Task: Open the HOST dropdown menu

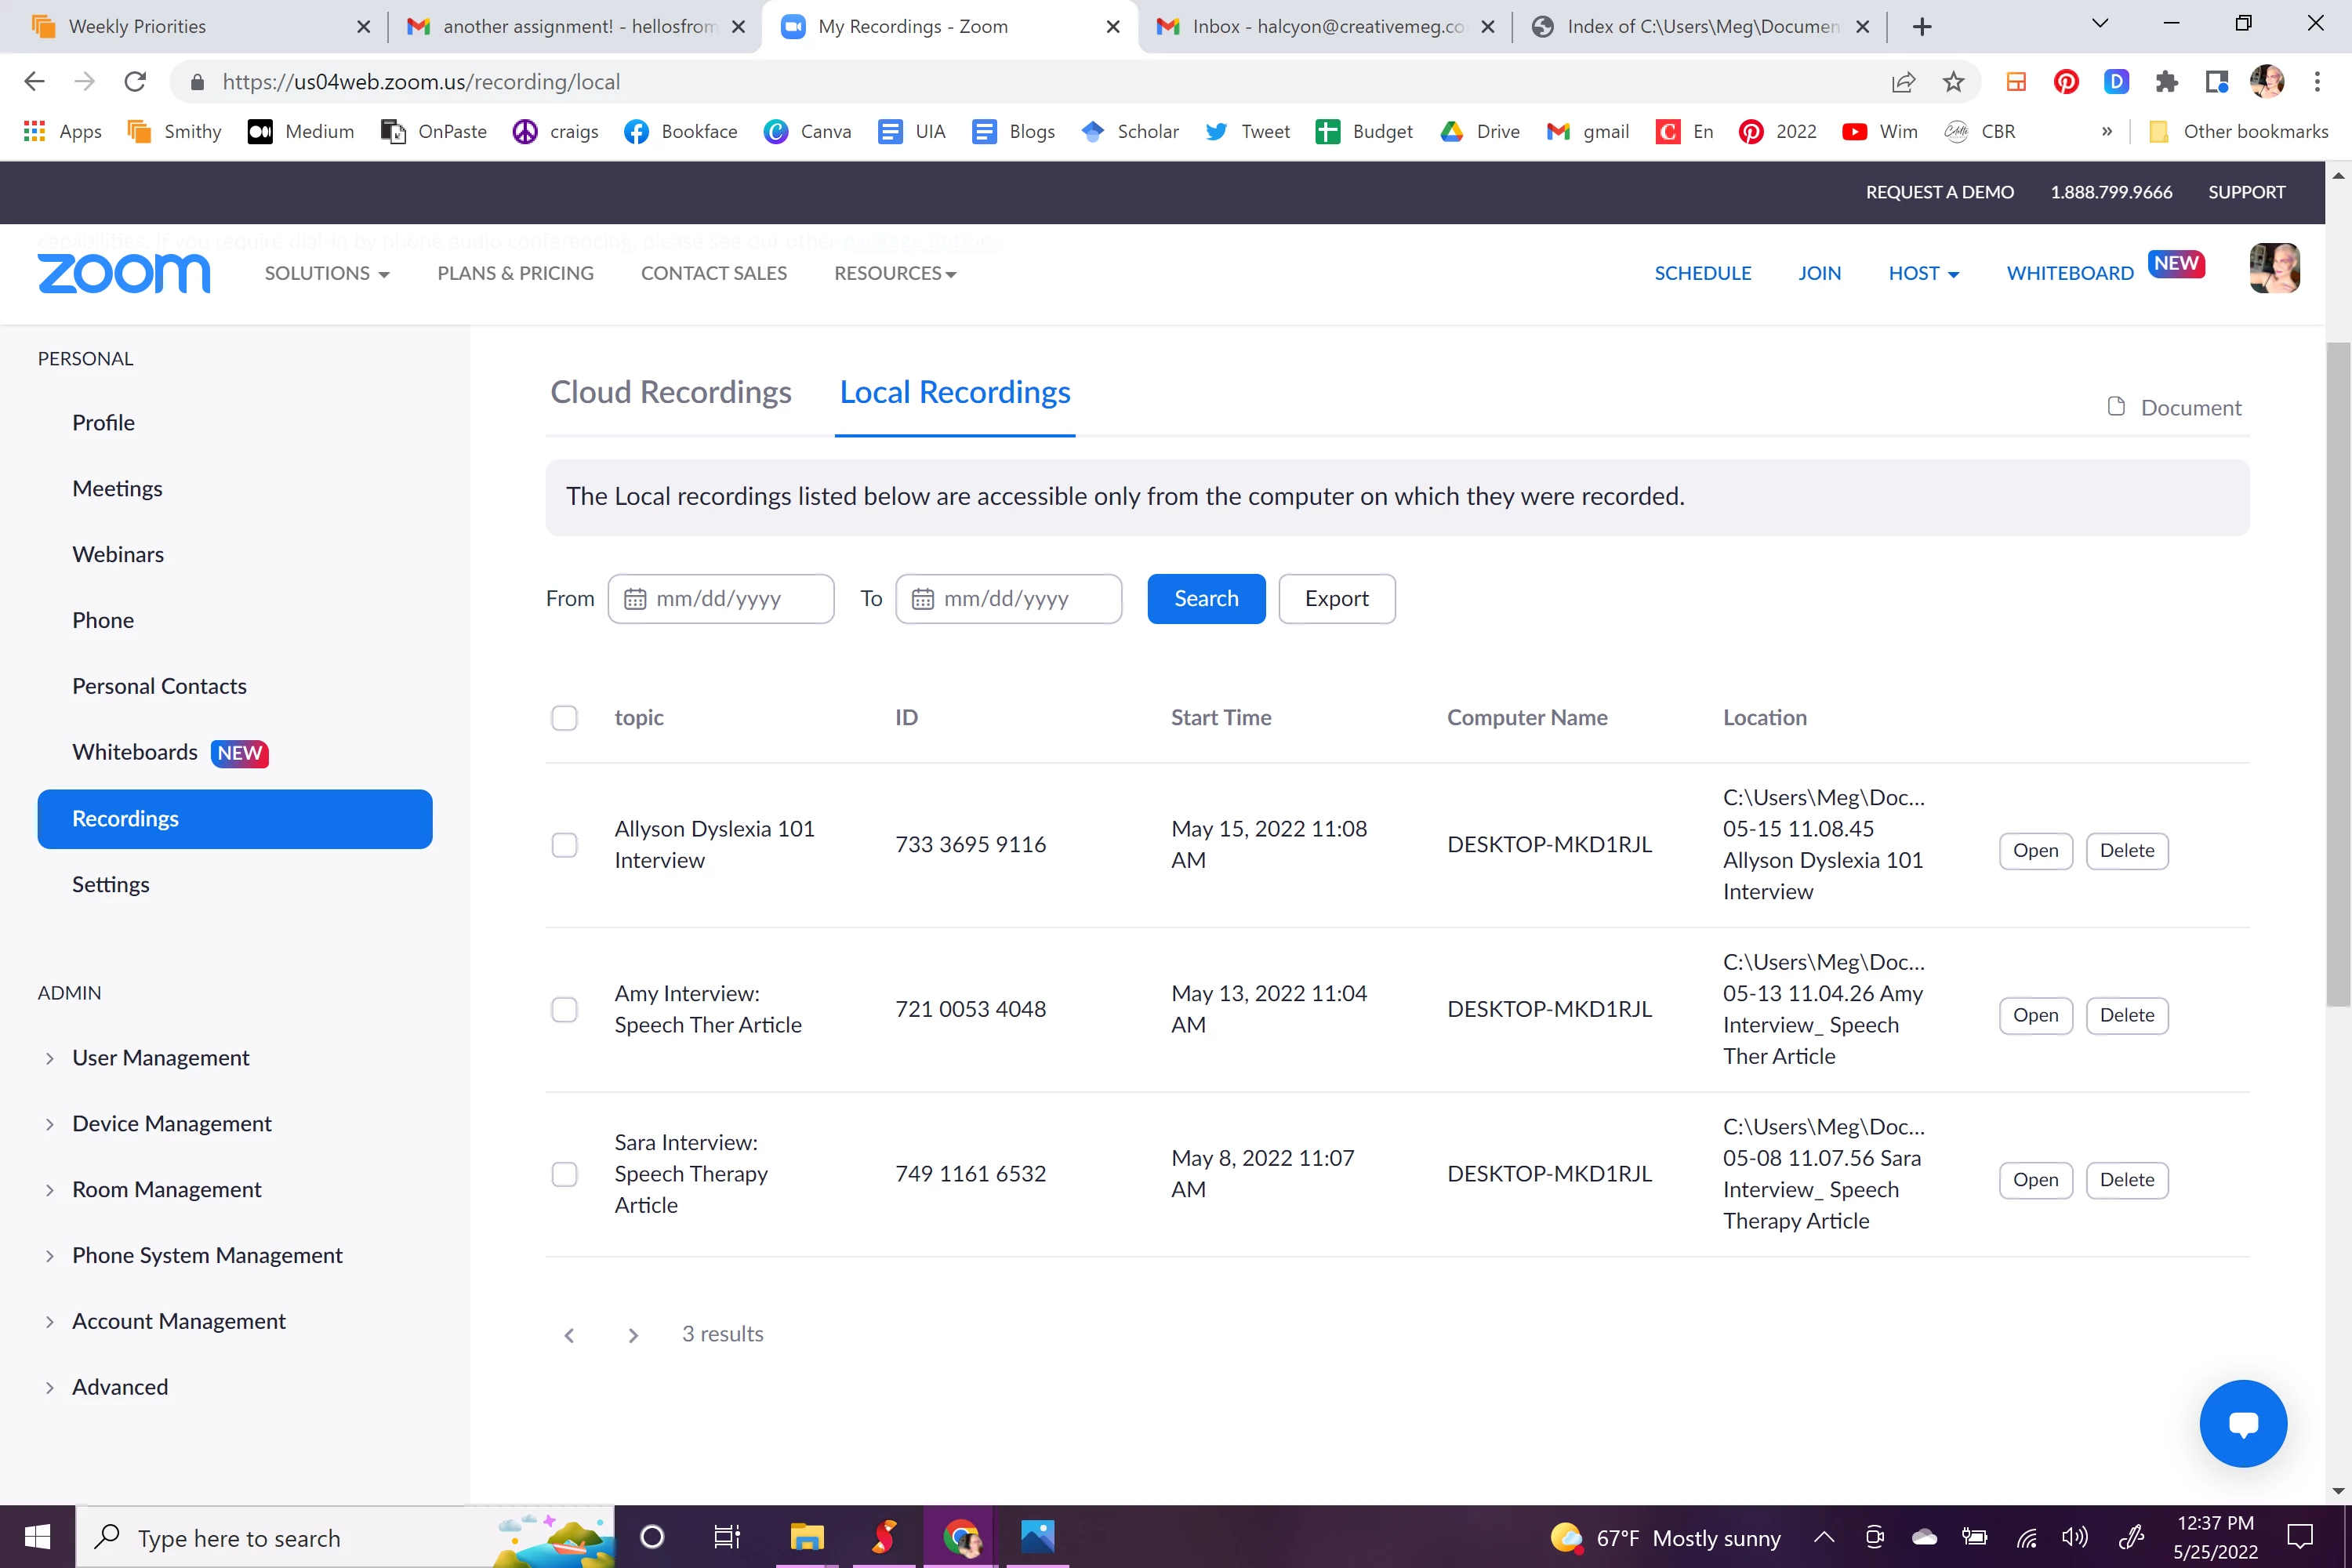Action: pyautogui.click(x=1923, y=273)
